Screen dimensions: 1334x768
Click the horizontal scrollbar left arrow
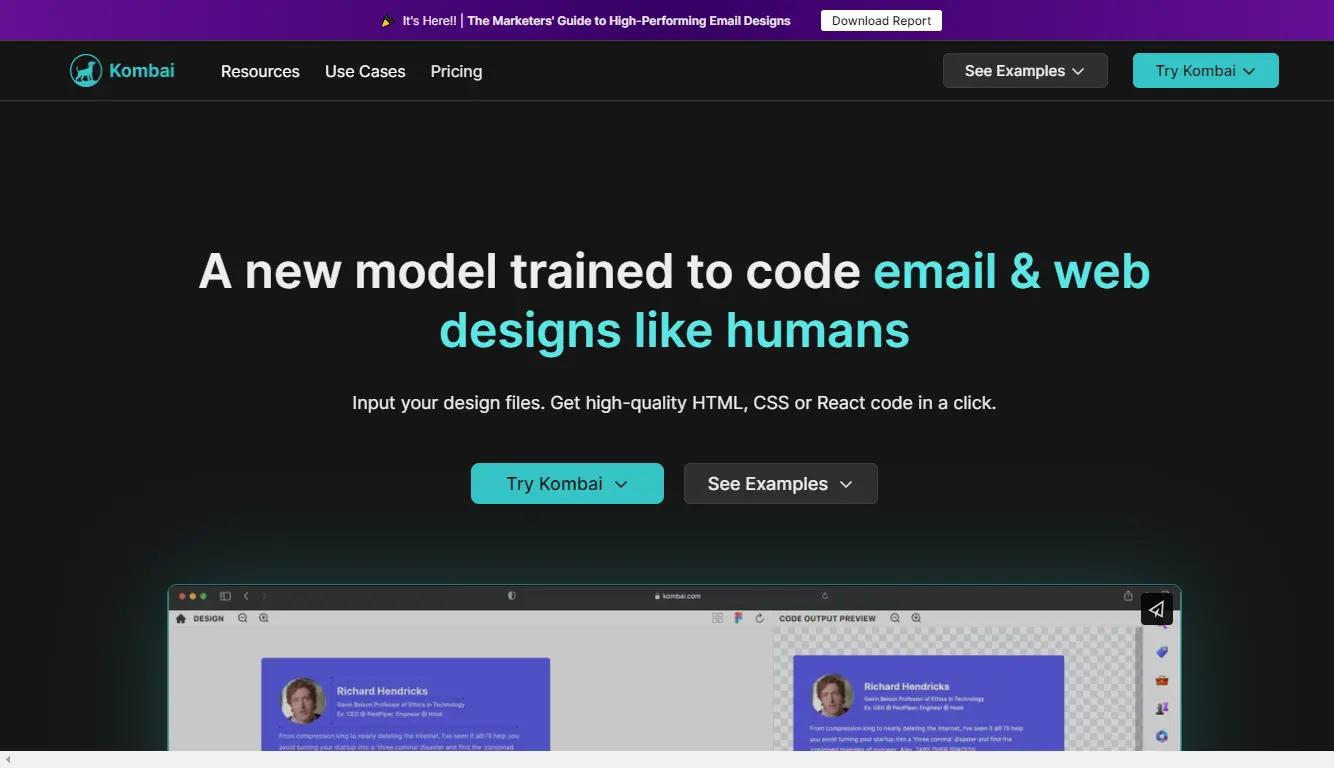coord(7,760)
